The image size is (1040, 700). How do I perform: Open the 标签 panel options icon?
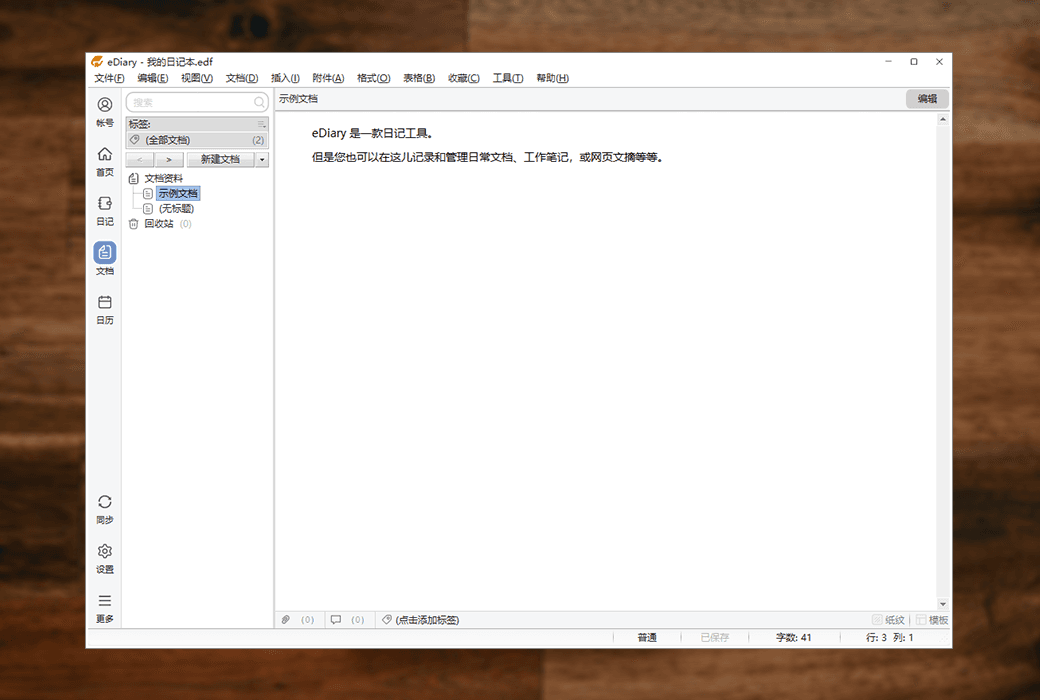tap(262, 124)
